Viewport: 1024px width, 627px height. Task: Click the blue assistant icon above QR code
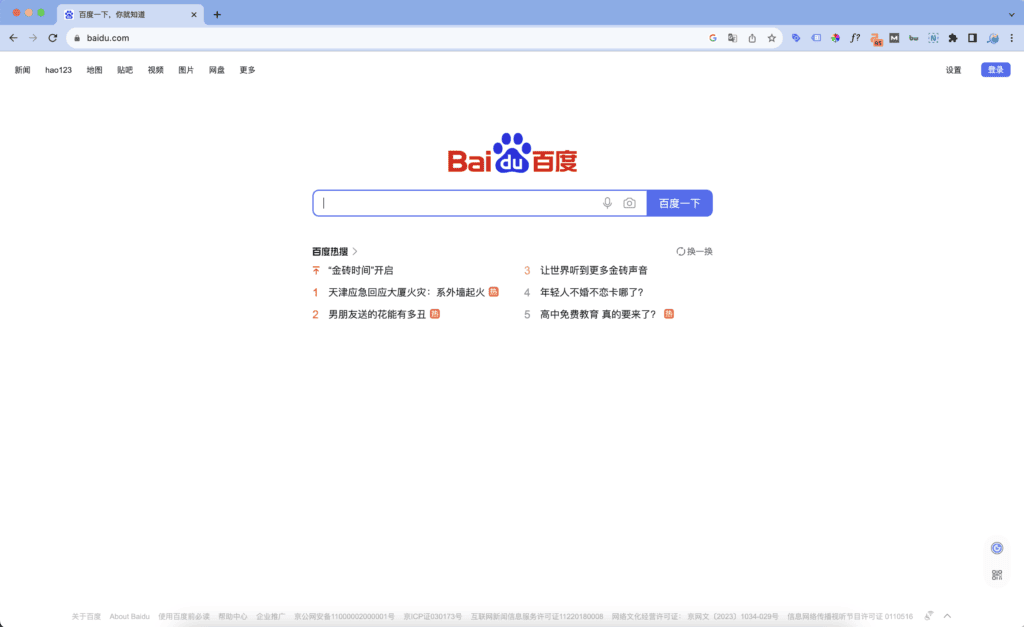point(996,548)
